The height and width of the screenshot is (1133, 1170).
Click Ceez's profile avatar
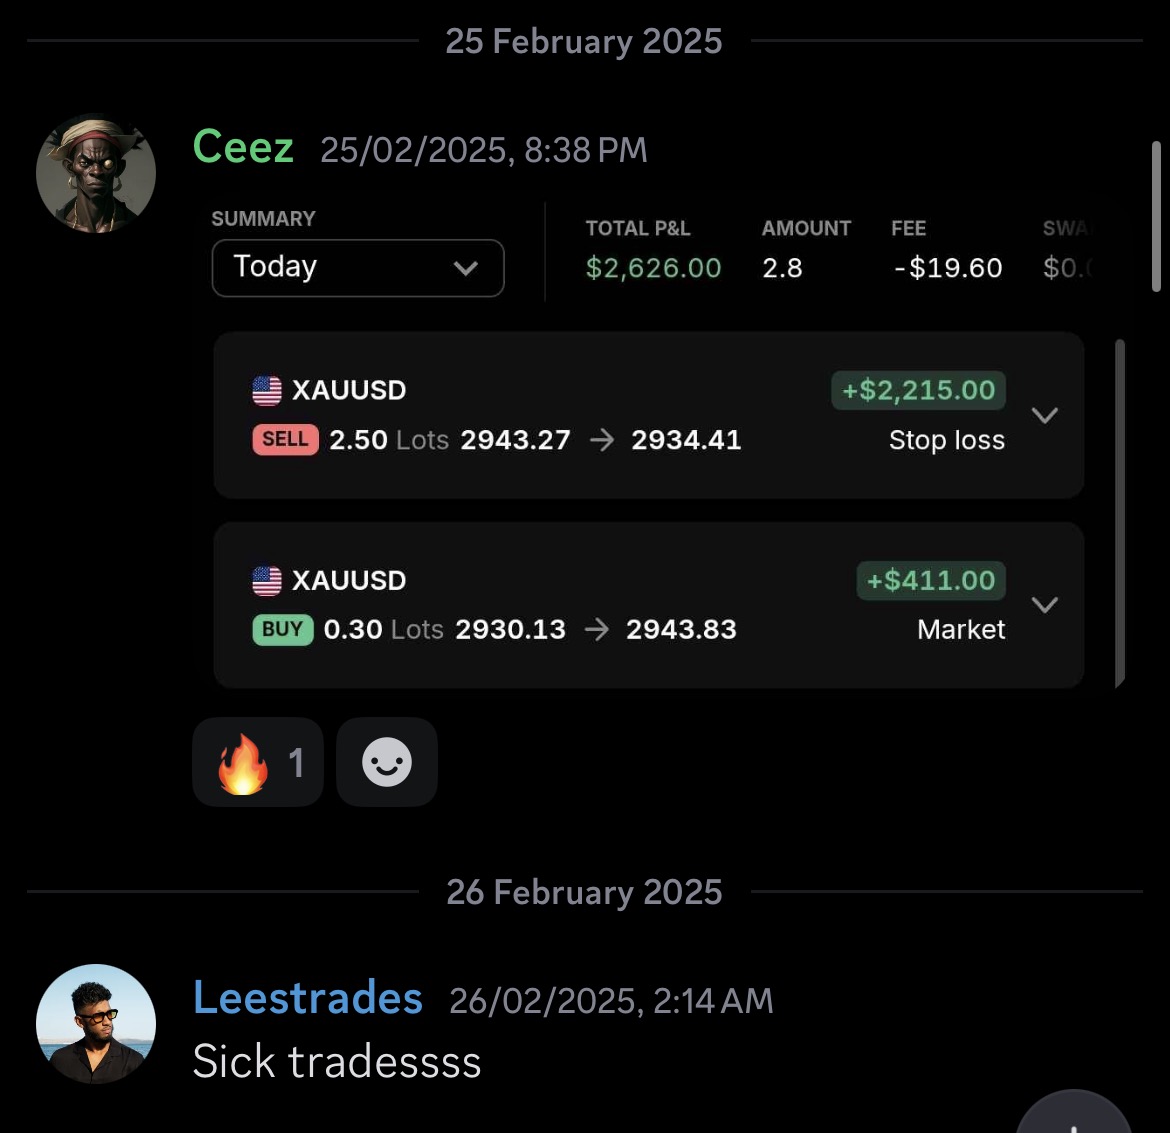[x=96, y=174]
